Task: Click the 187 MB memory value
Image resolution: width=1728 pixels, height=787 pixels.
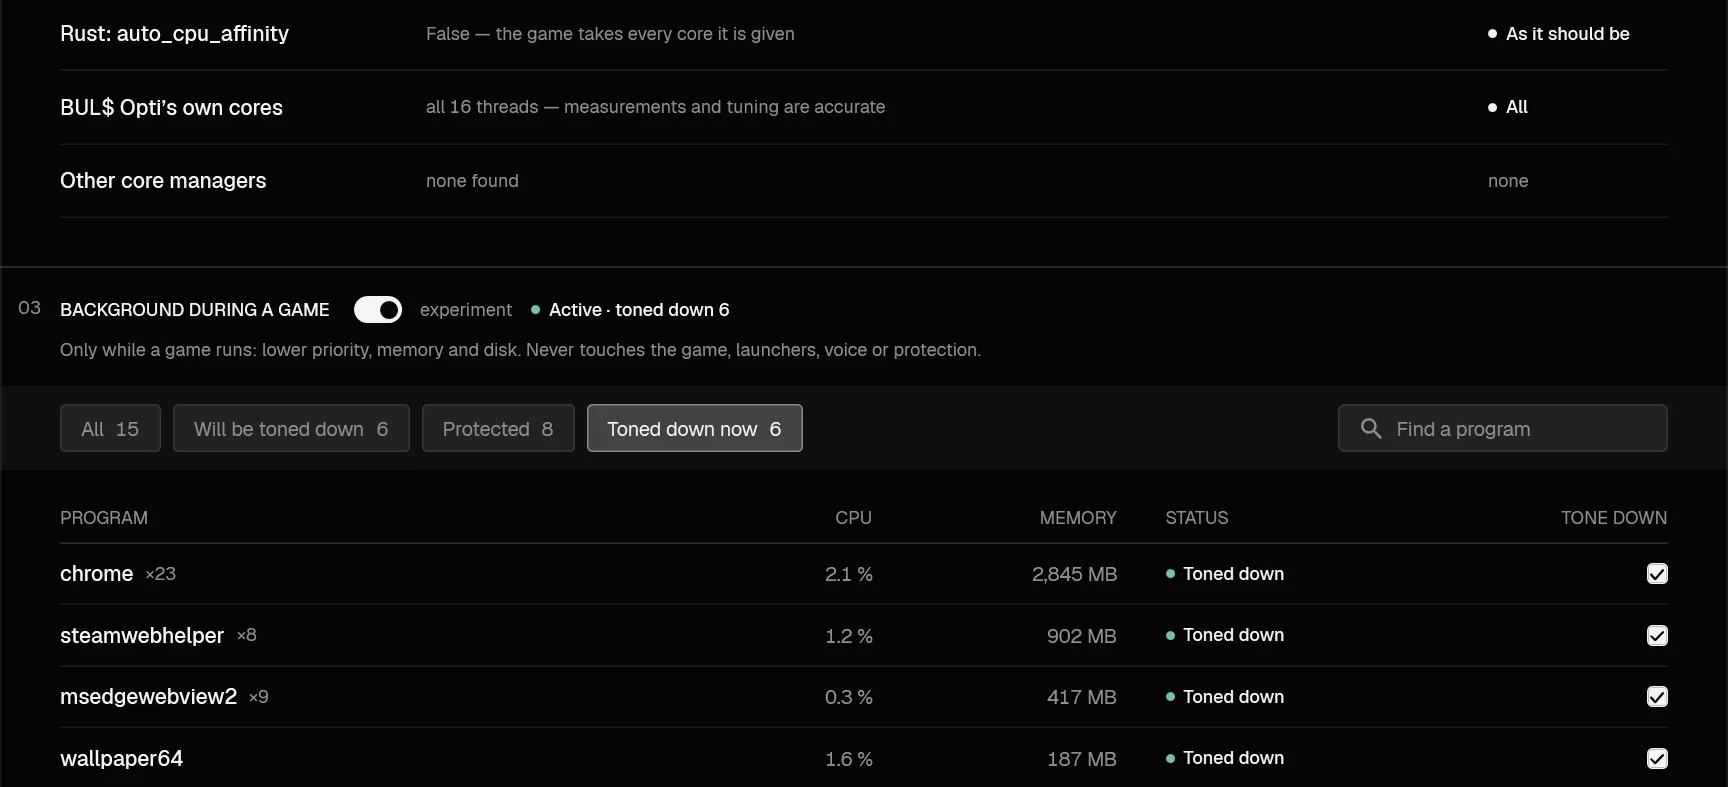Action: click(1081, 759)
